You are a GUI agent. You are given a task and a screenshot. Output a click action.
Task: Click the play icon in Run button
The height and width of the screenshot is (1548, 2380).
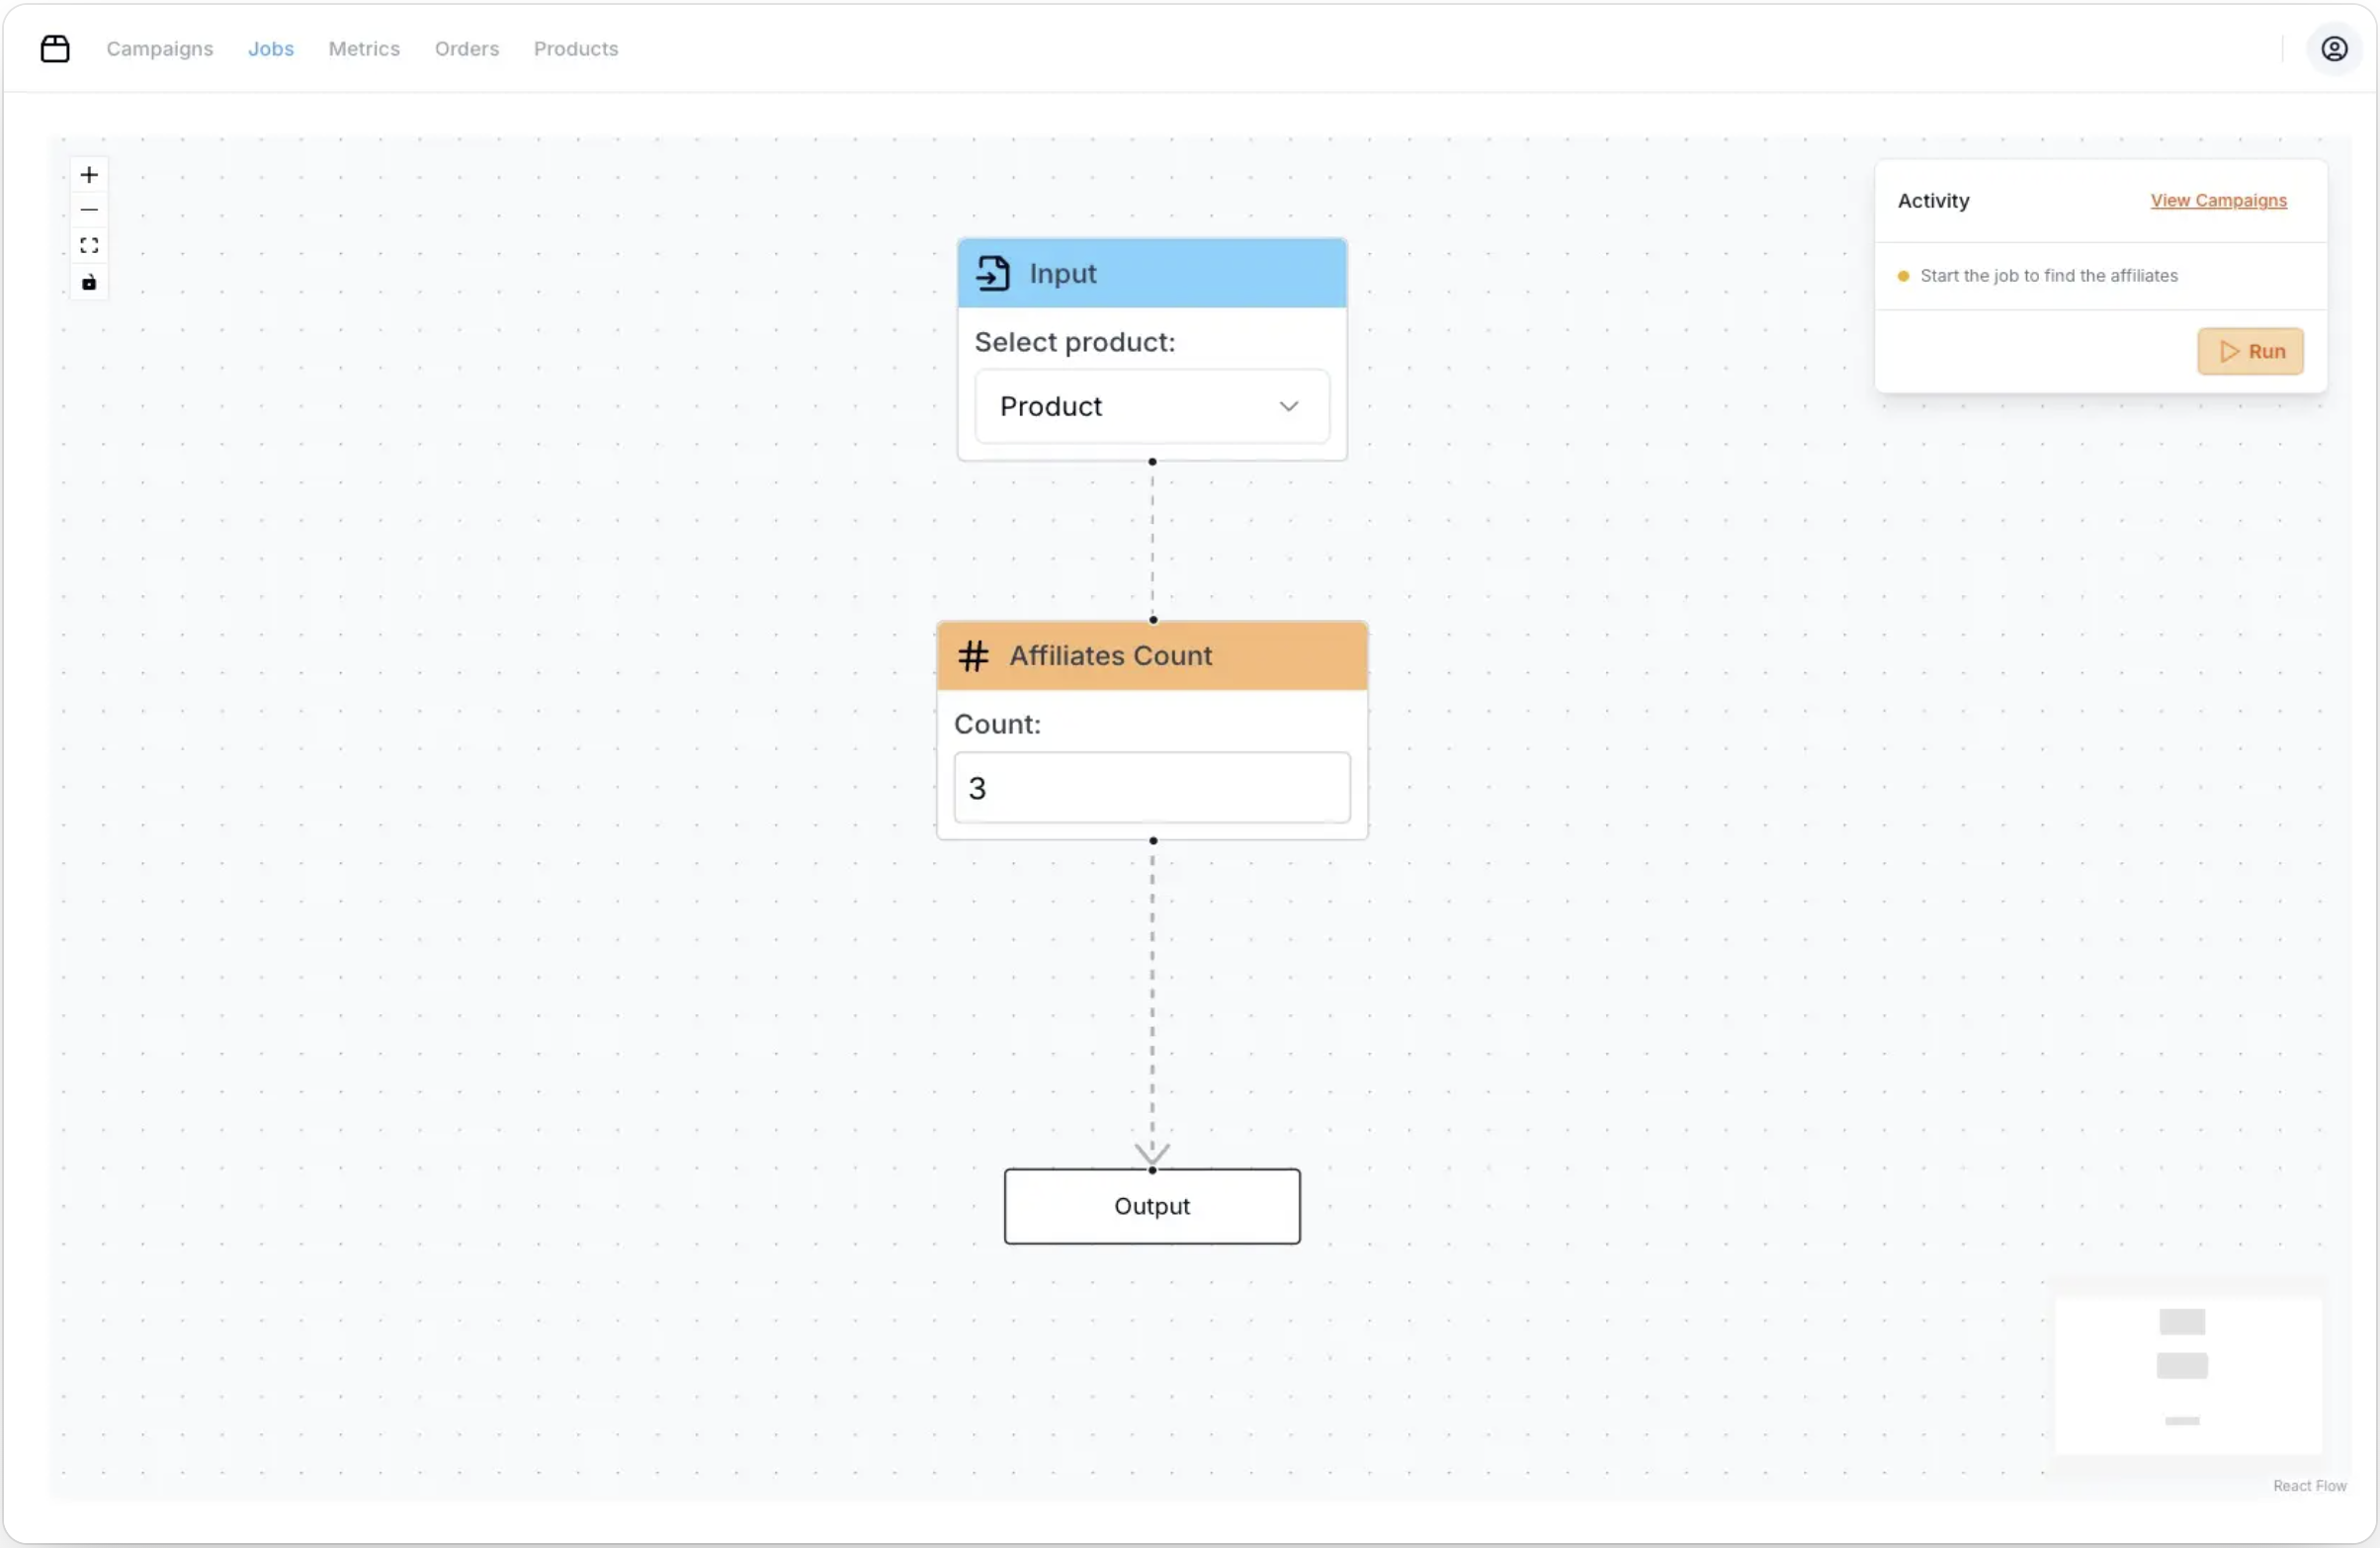click(2229, 352)
